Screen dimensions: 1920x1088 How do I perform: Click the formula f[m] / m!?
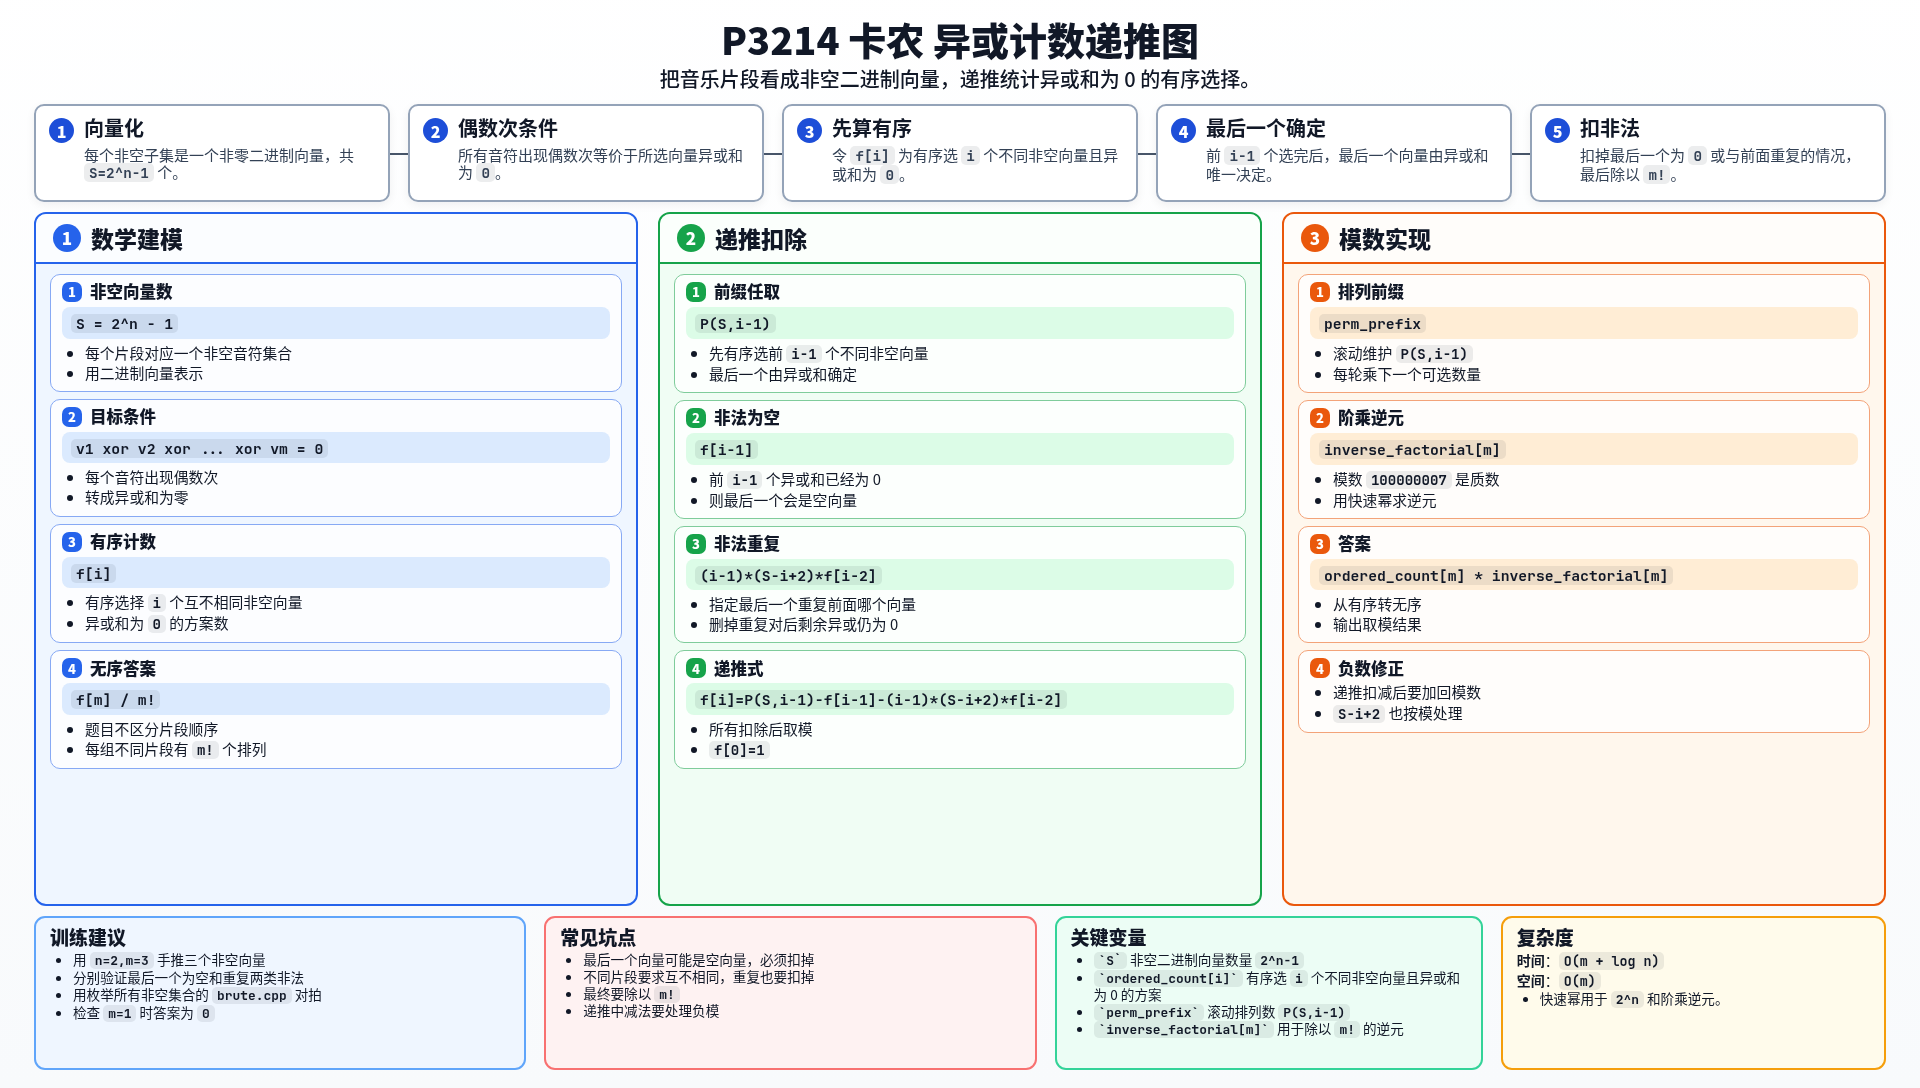coord(115,700)
